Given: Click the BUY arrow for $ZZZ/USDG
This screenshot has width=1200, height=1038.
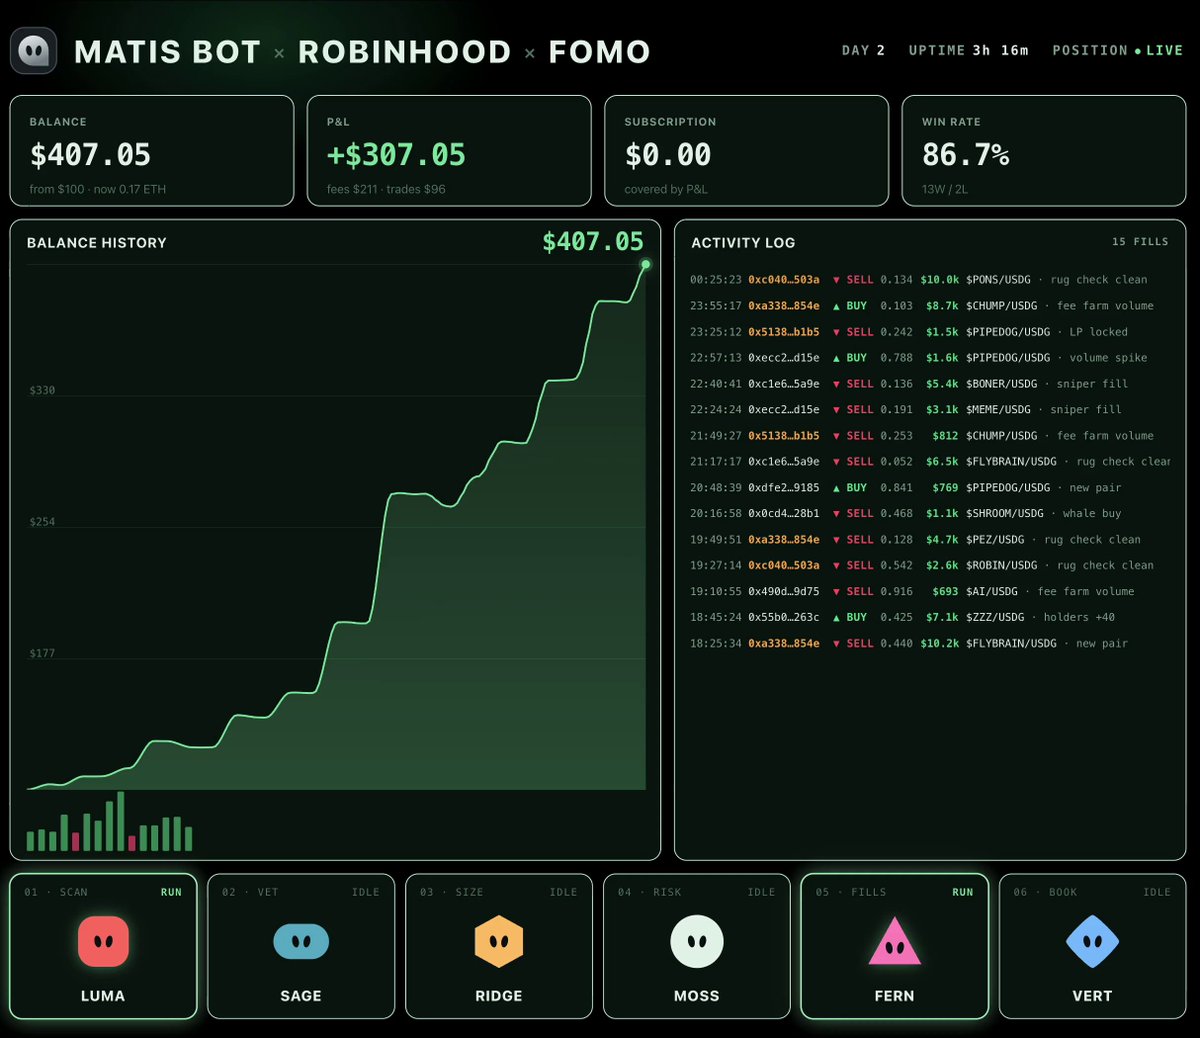Looking at the screenshot, I should pyautogui.click(x=836, y=618).
